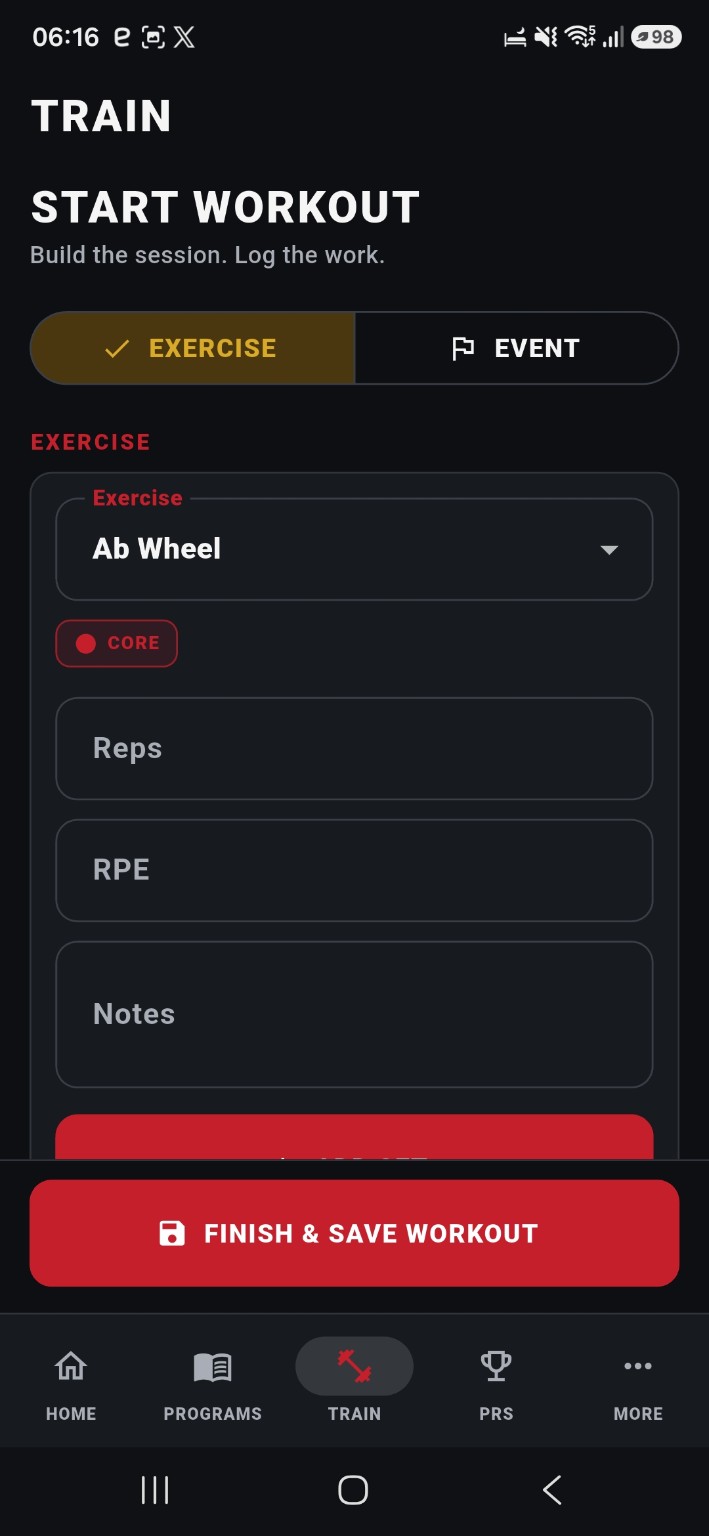Tap the flag icon beside Event
Image resolution: width=709 pixels, height=1536 pixels.
click(463, 348)
